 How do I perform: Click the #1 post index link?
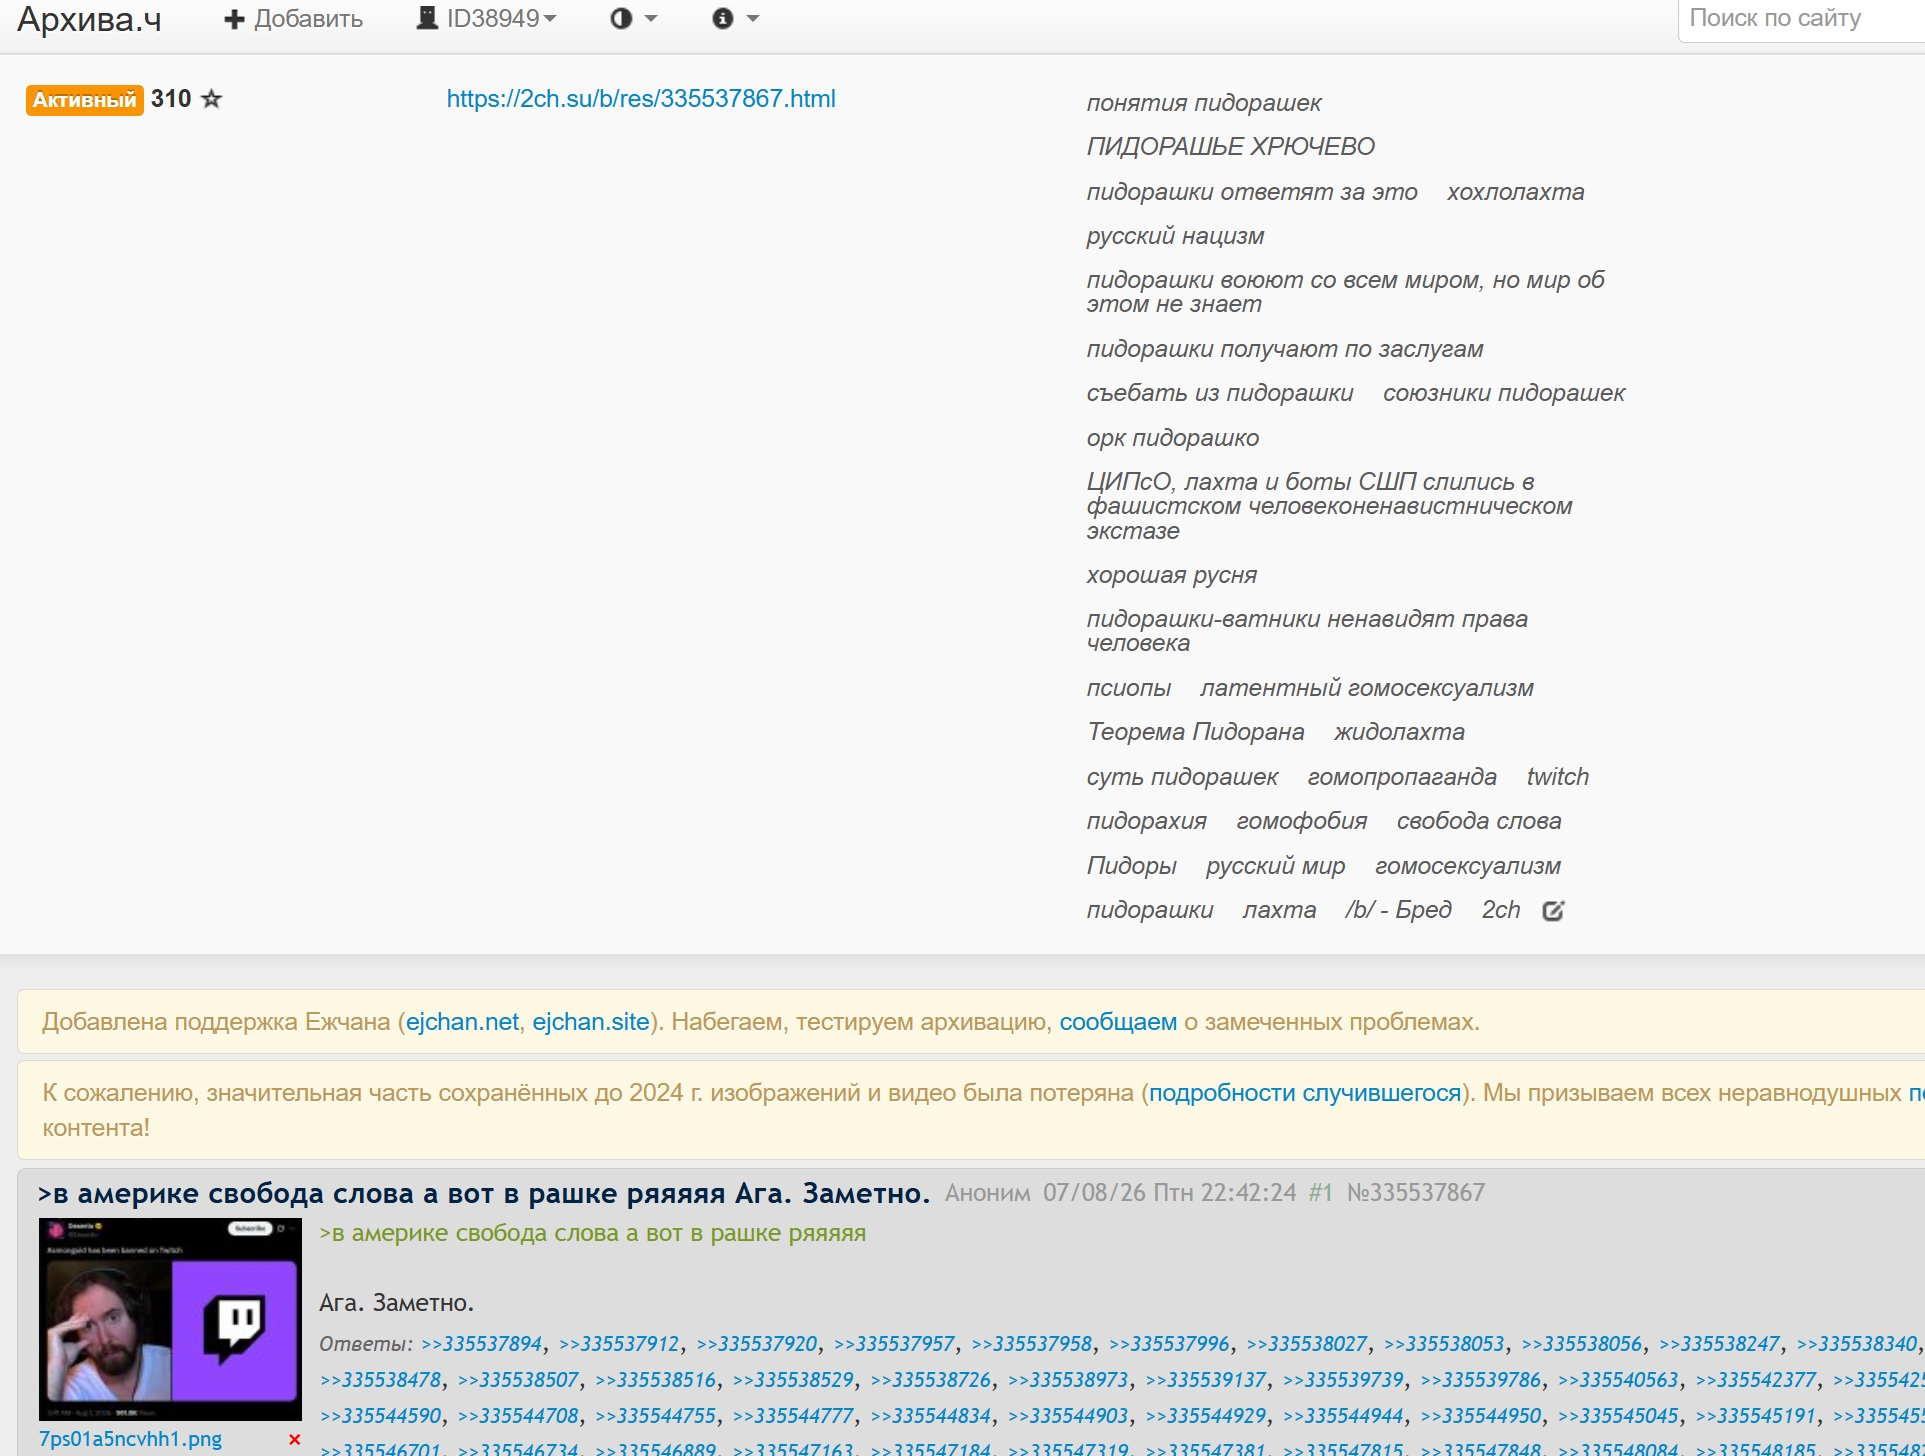point(1321,1193)
